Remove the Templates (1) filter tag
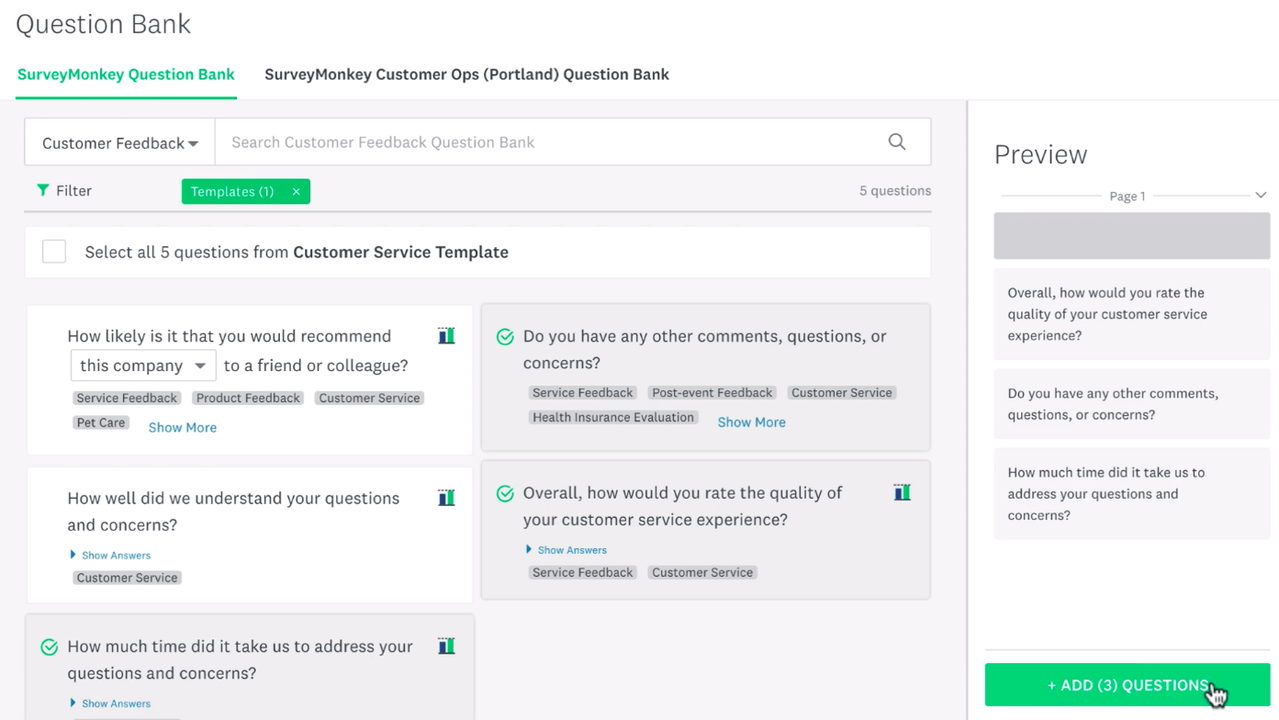Viewport: 1279px width, 720px height. (x=296, y=192)
